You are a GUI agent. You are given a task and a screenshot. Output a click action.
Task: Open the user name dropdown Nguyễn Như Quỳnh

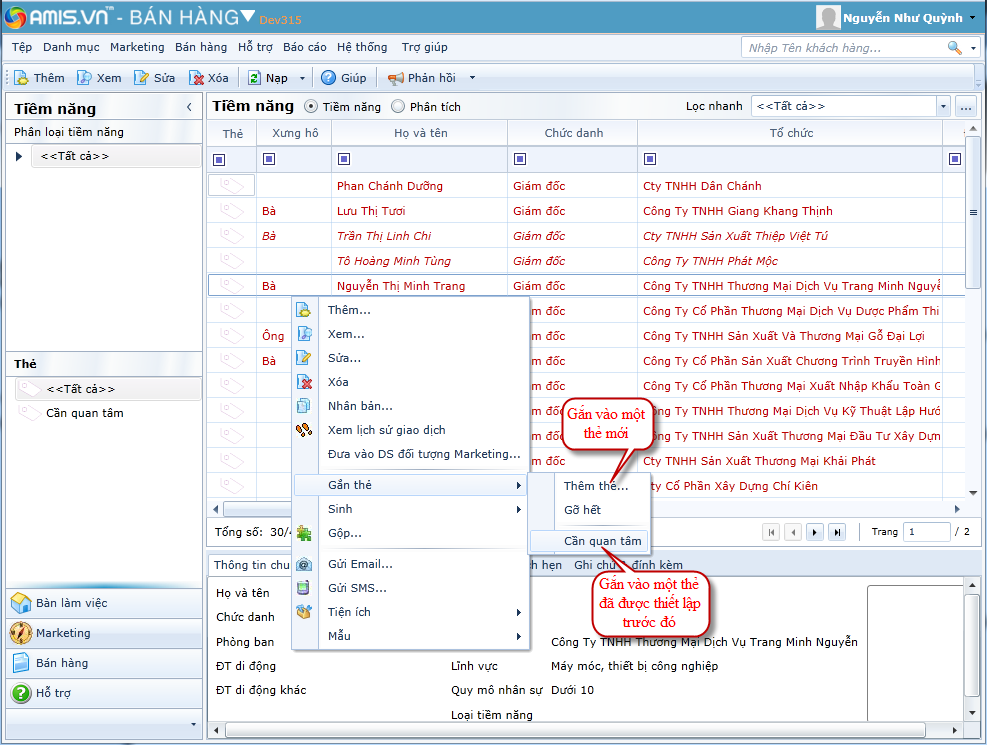pos(970,17)
